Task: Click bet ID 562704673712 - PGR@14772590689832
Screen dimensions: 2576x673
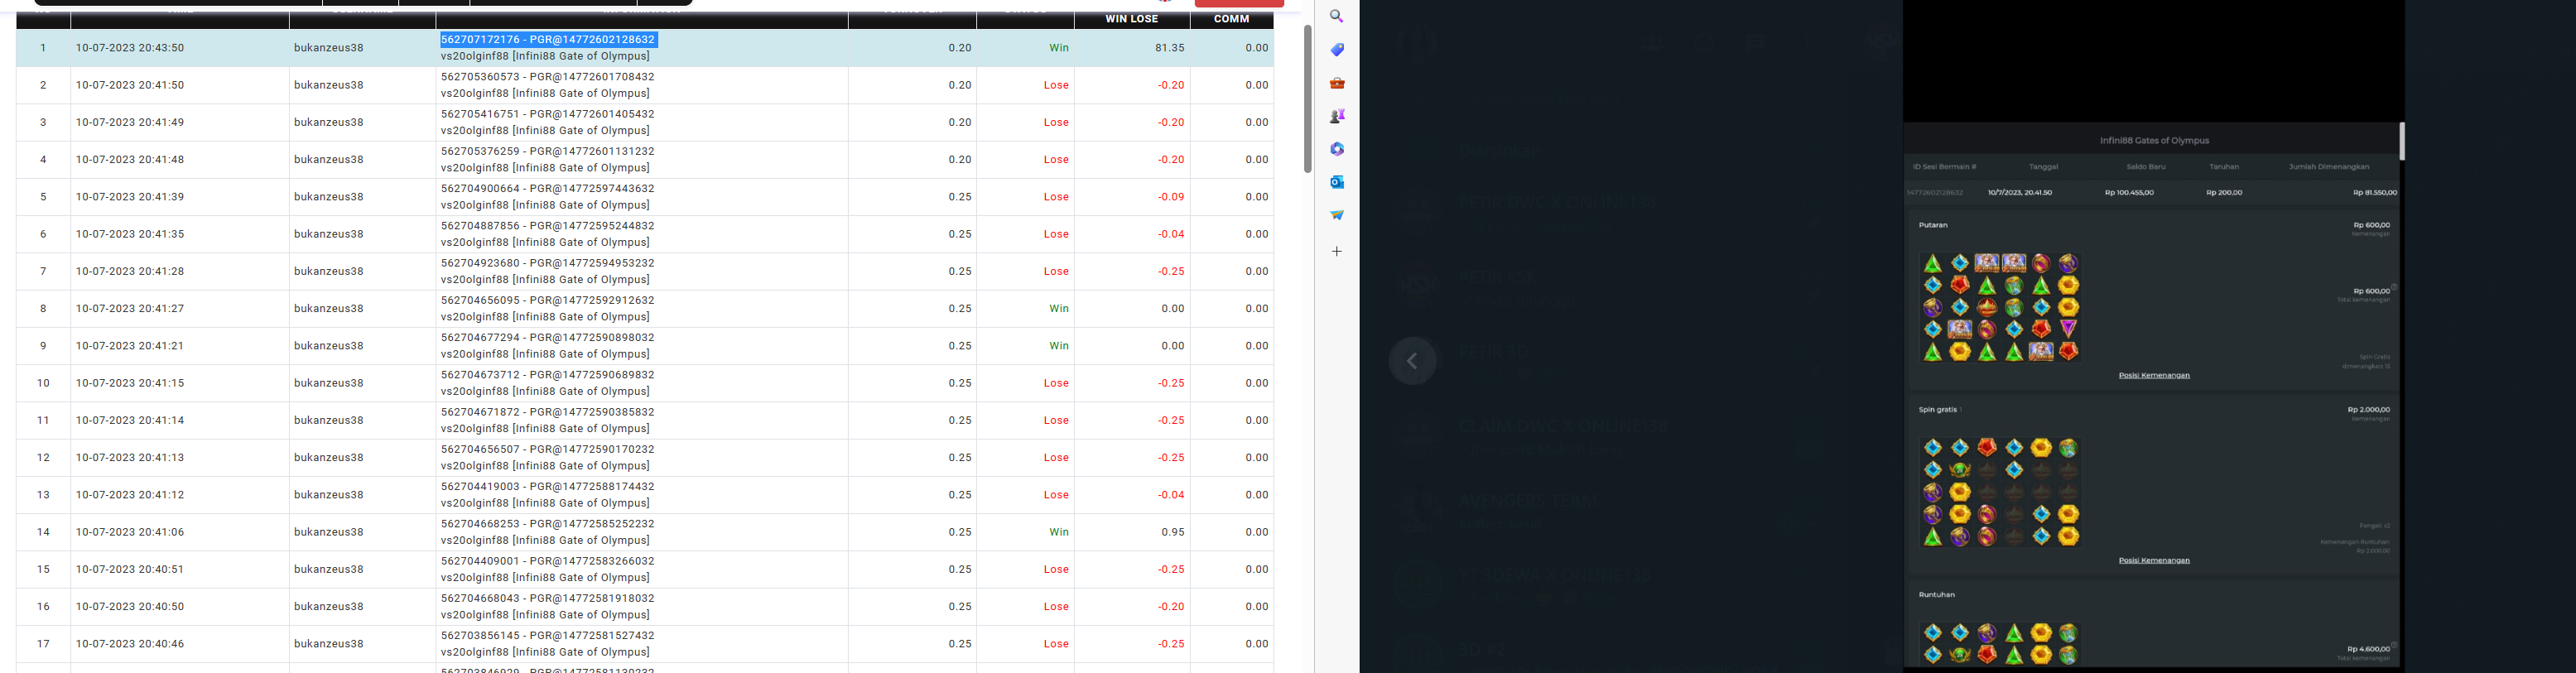Action: tap(548, 375)
